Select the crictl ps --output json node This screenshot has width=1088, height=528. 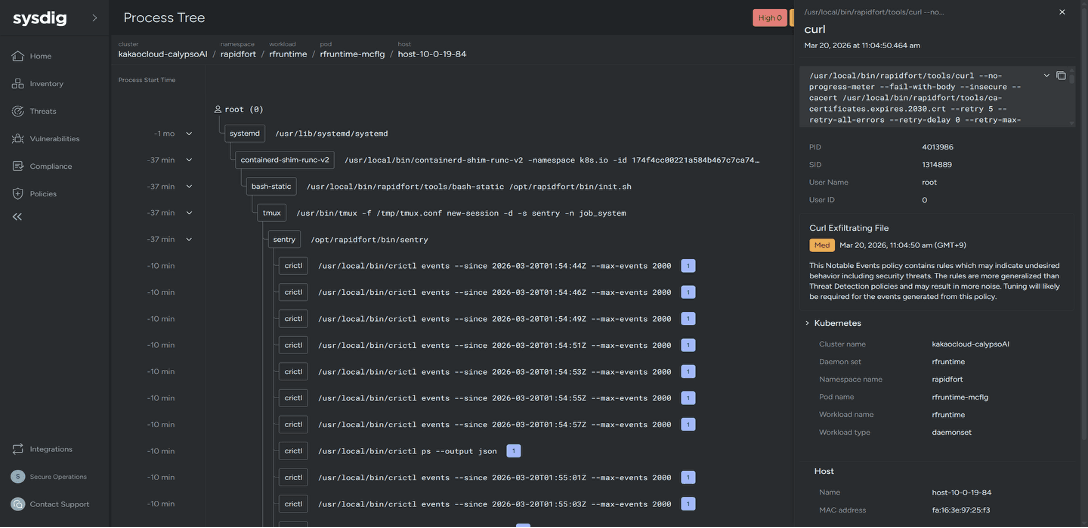[x=294, y=452]
